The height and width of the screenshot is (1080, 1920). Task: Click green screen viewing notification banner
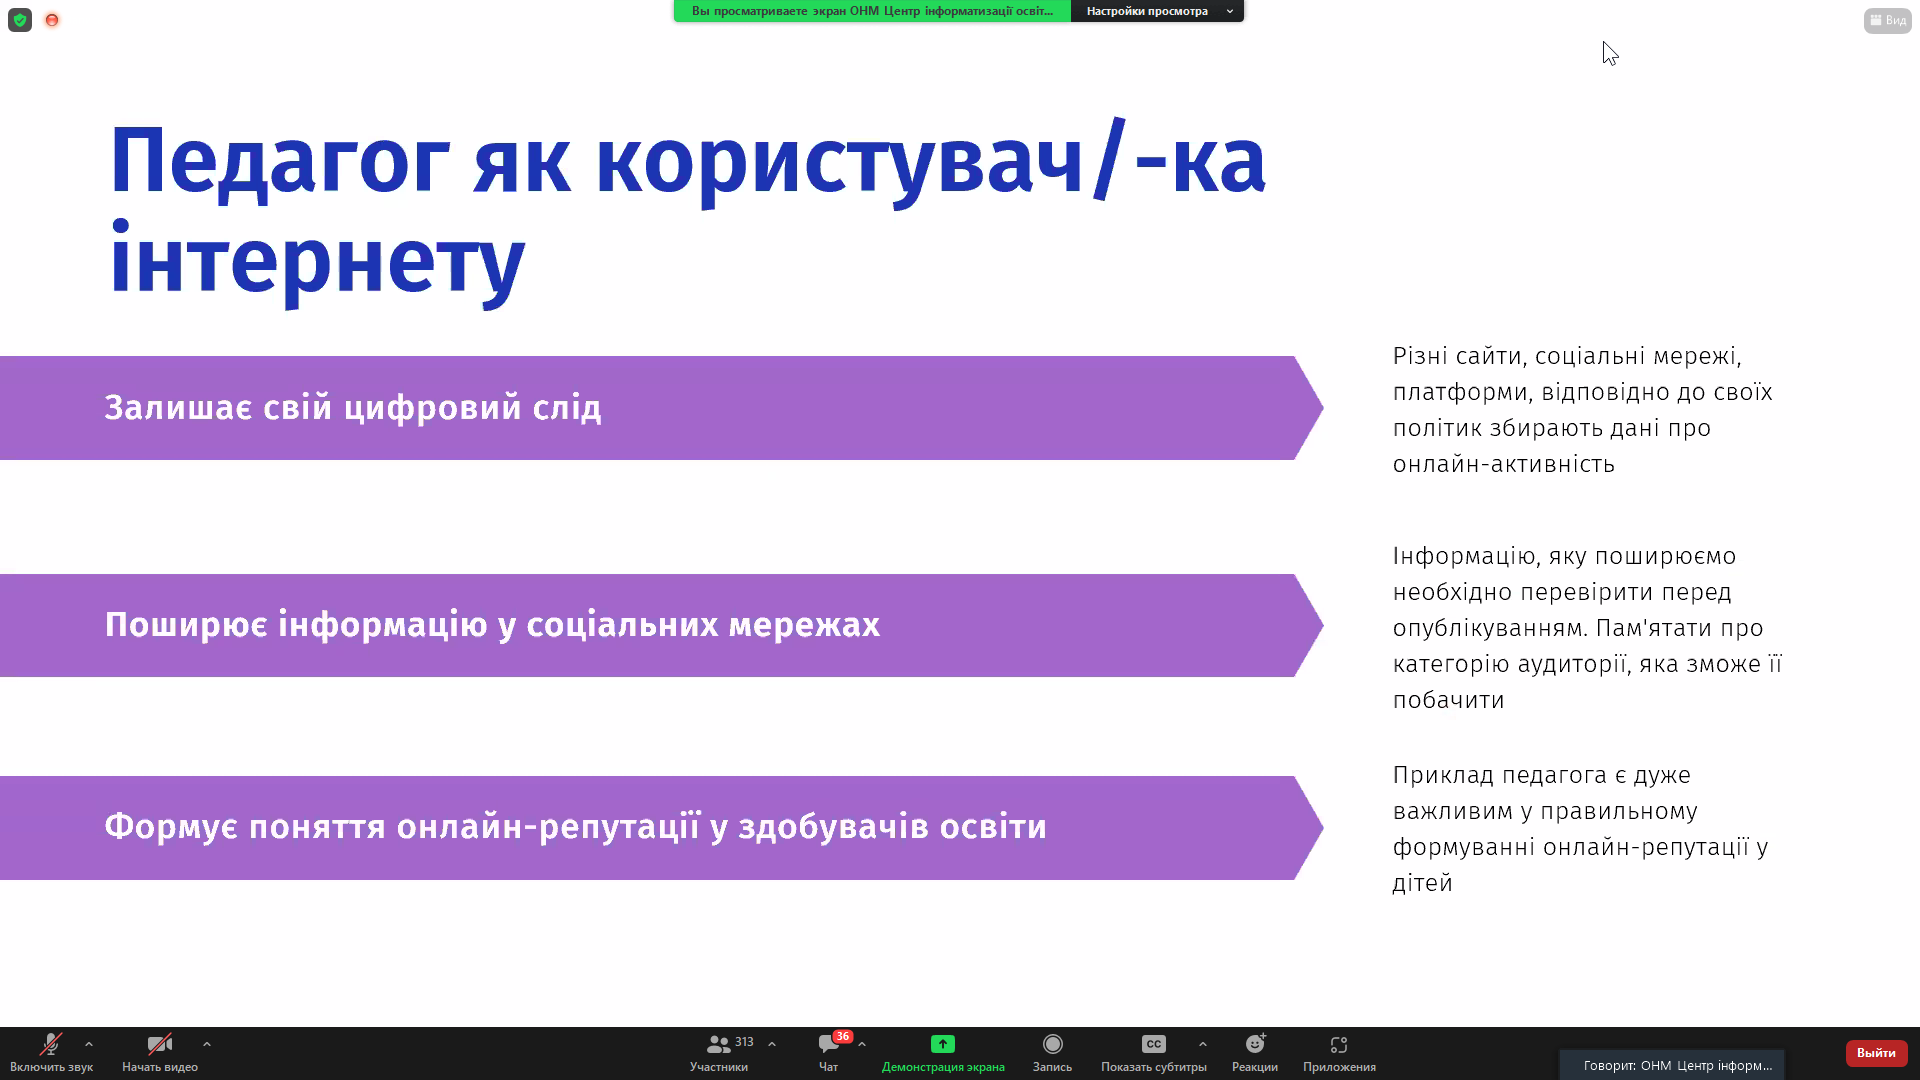[x=872, y=11]
